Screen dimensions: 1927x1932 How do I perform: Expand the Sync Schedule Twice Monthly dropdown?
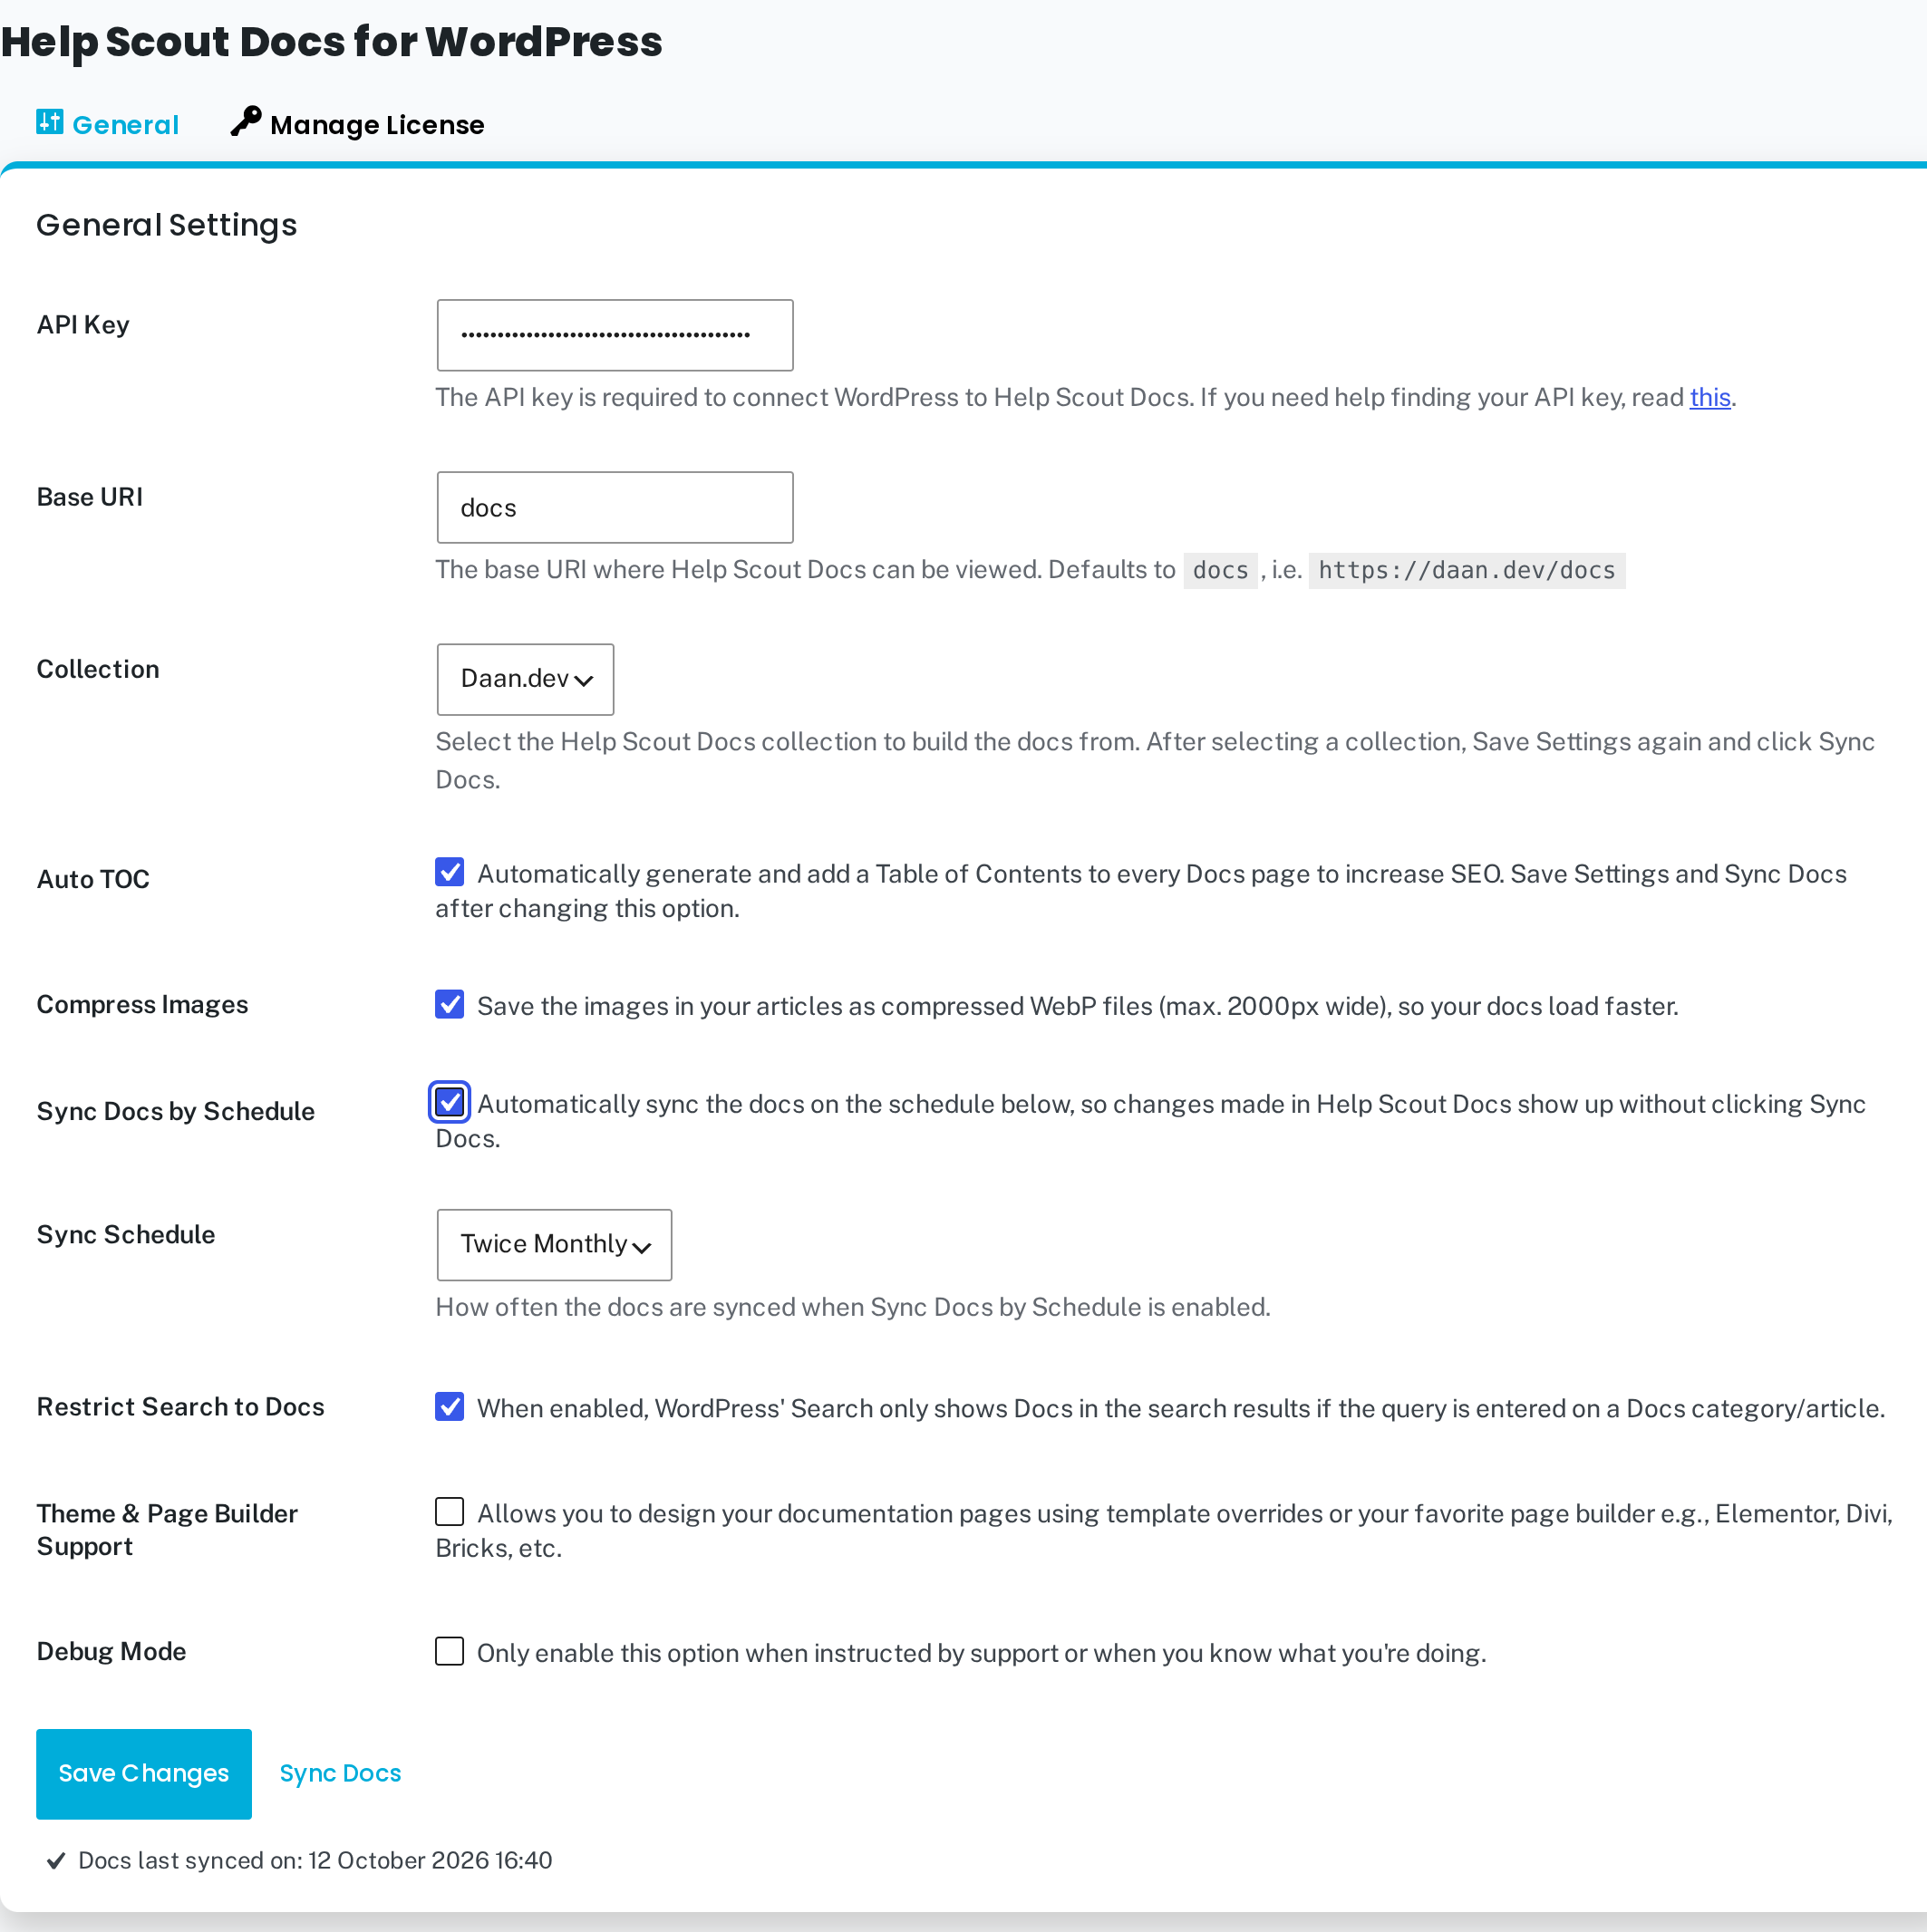click(x=554, y=1245)
